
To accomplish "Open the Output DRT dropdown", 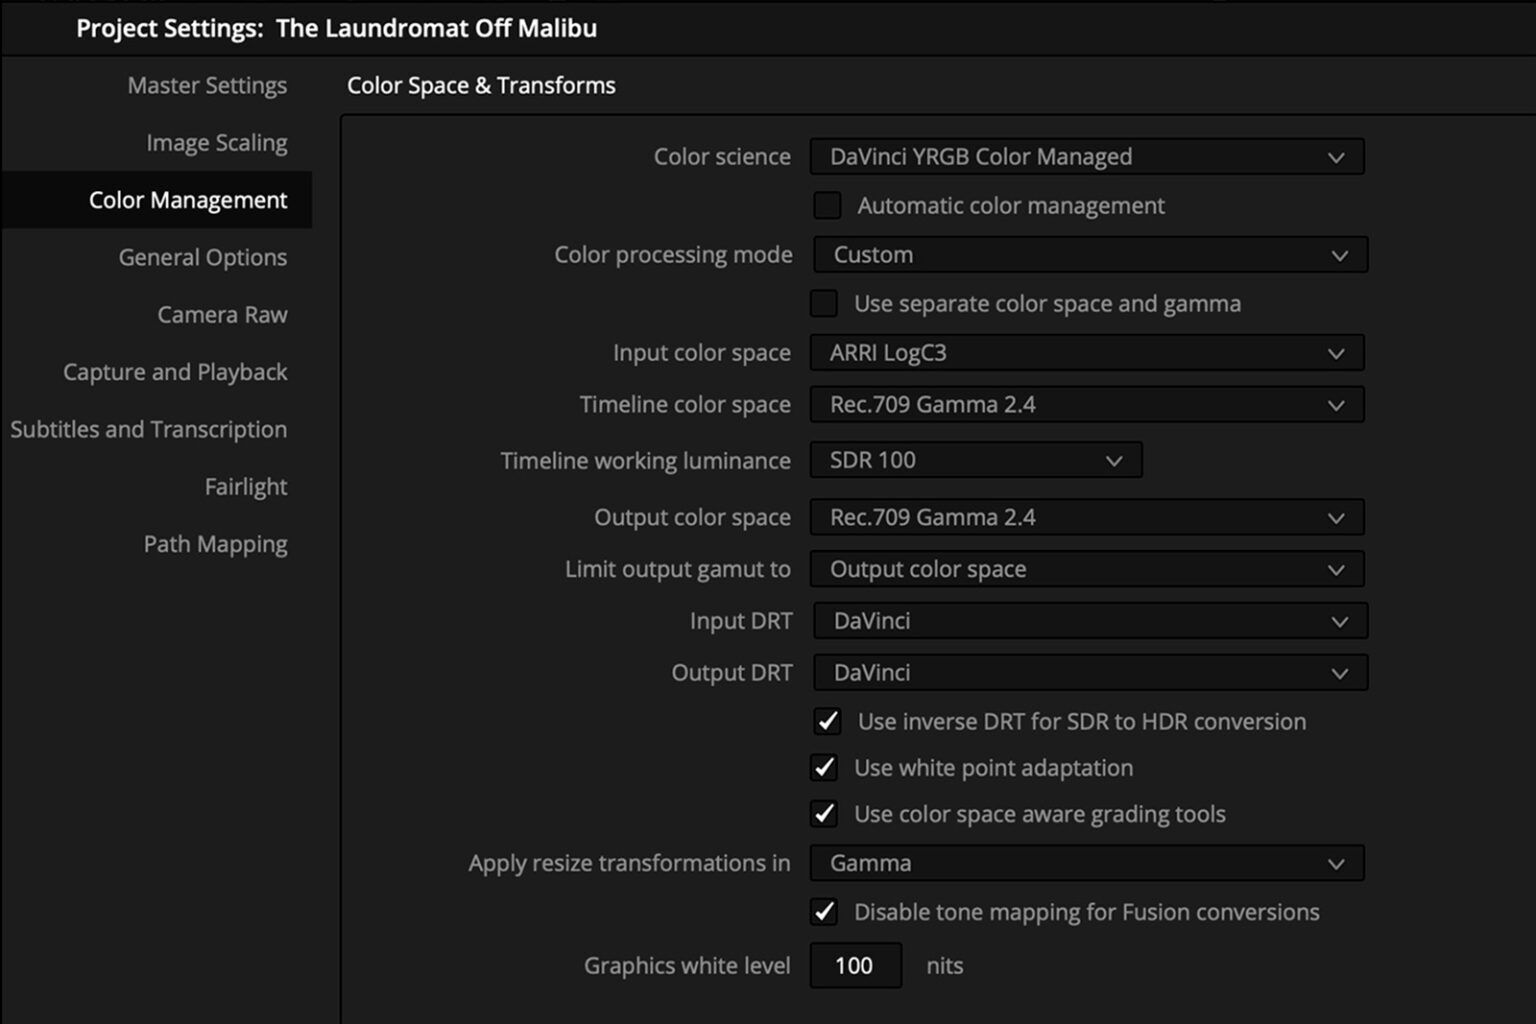I will pyautogui.click(x=1090, y=672).
